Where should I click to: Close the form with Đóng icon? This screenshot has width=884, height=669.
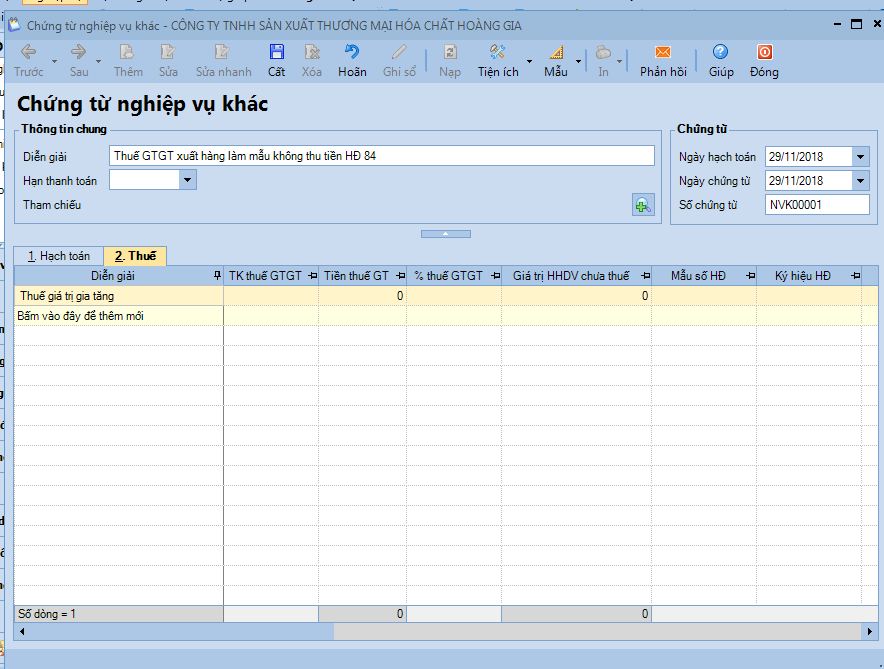tap(764, 52)
